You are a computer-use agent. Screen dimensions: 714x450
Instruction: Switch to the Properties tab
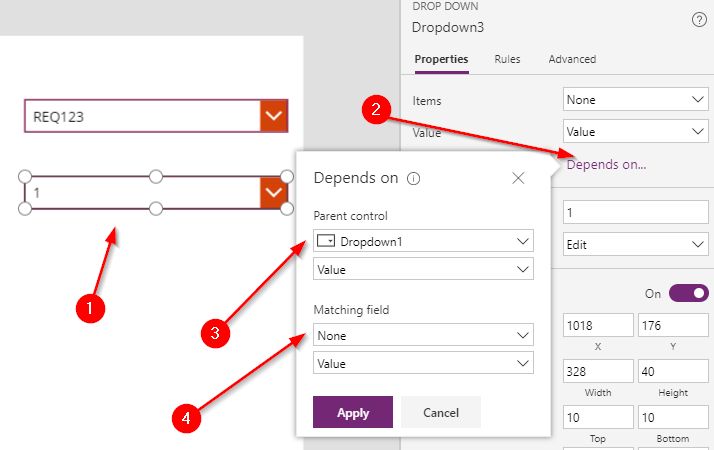(x=441, y=59)
